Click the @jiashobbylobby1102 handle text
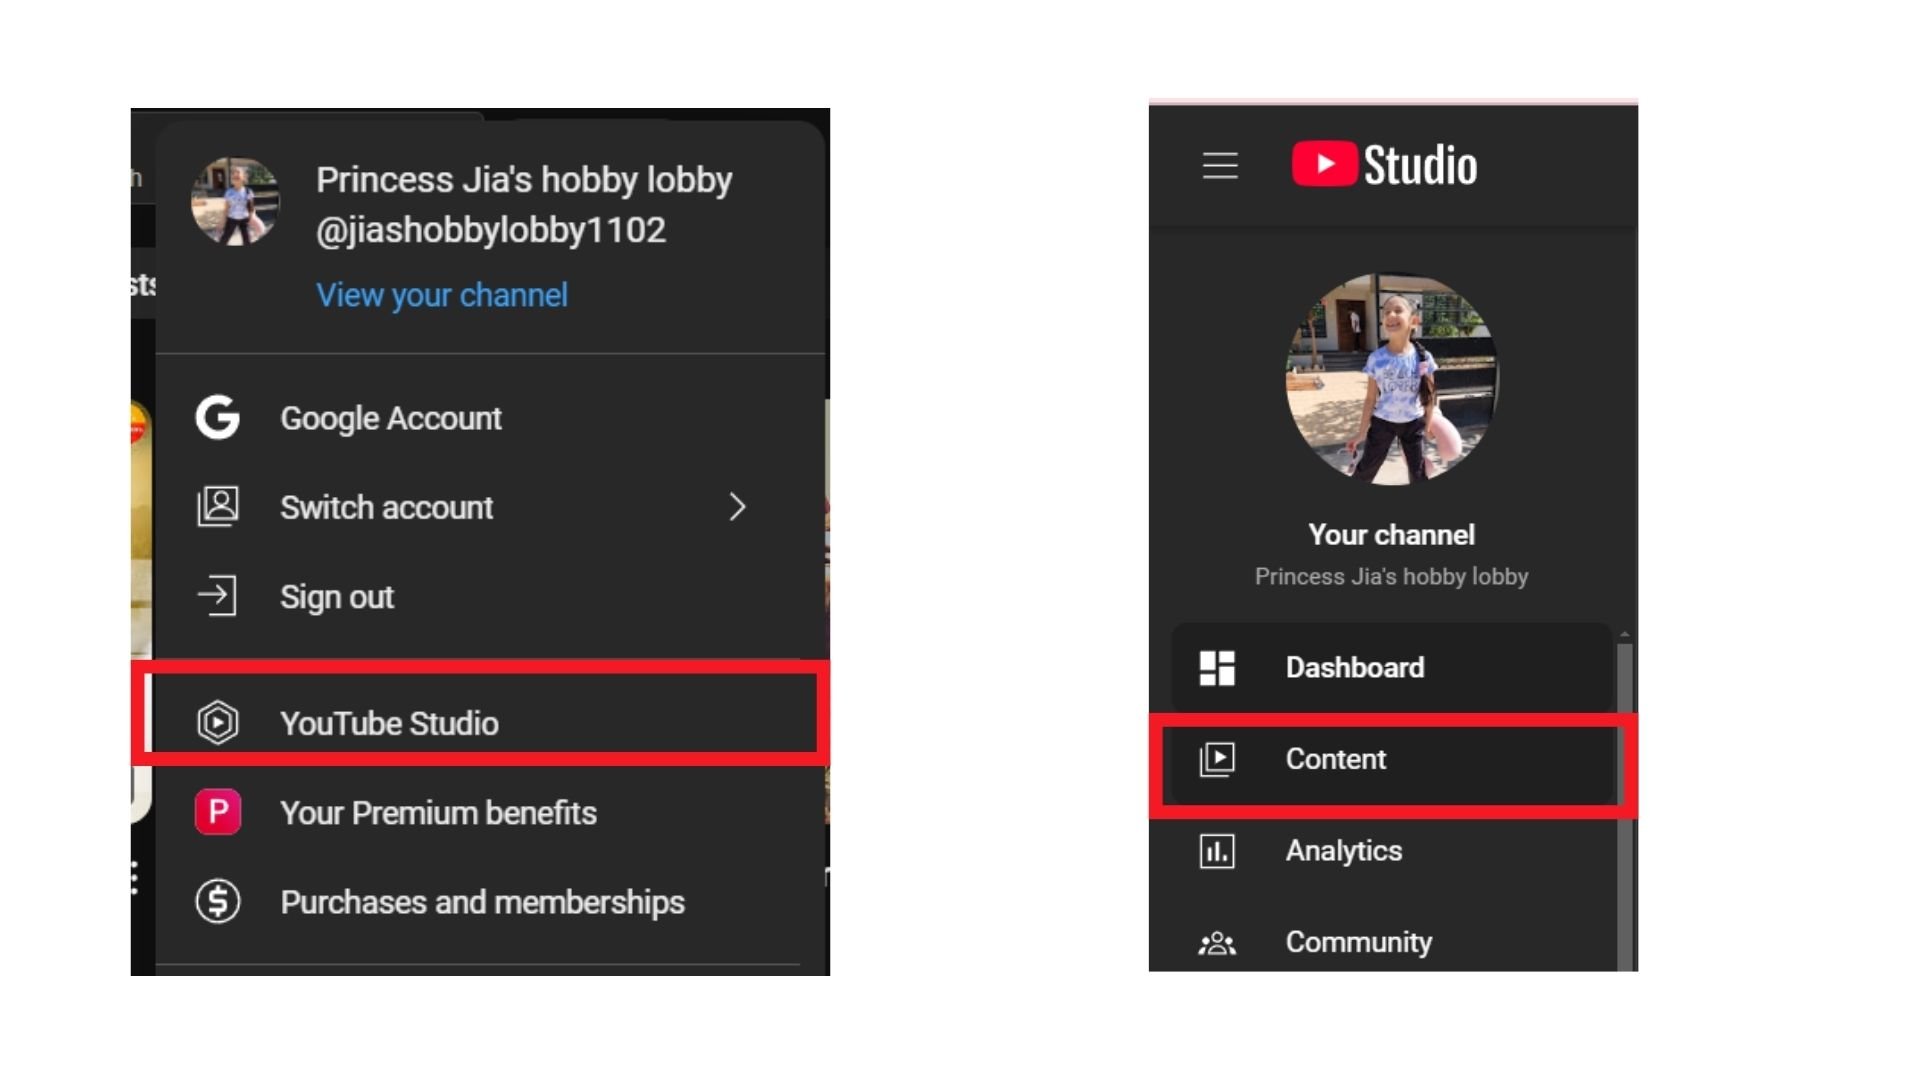 pyautogui.click(x=491, y=230)
